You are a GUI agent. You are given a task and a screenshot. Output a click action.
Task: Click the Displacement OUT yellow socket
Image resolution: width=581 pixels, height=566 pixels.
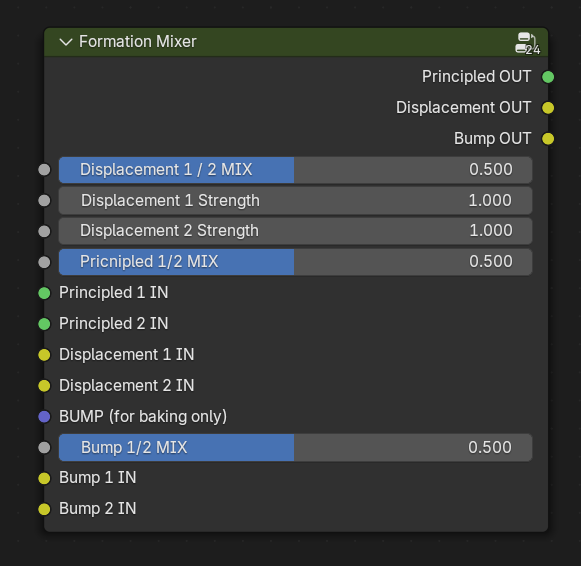pos(548,108)
